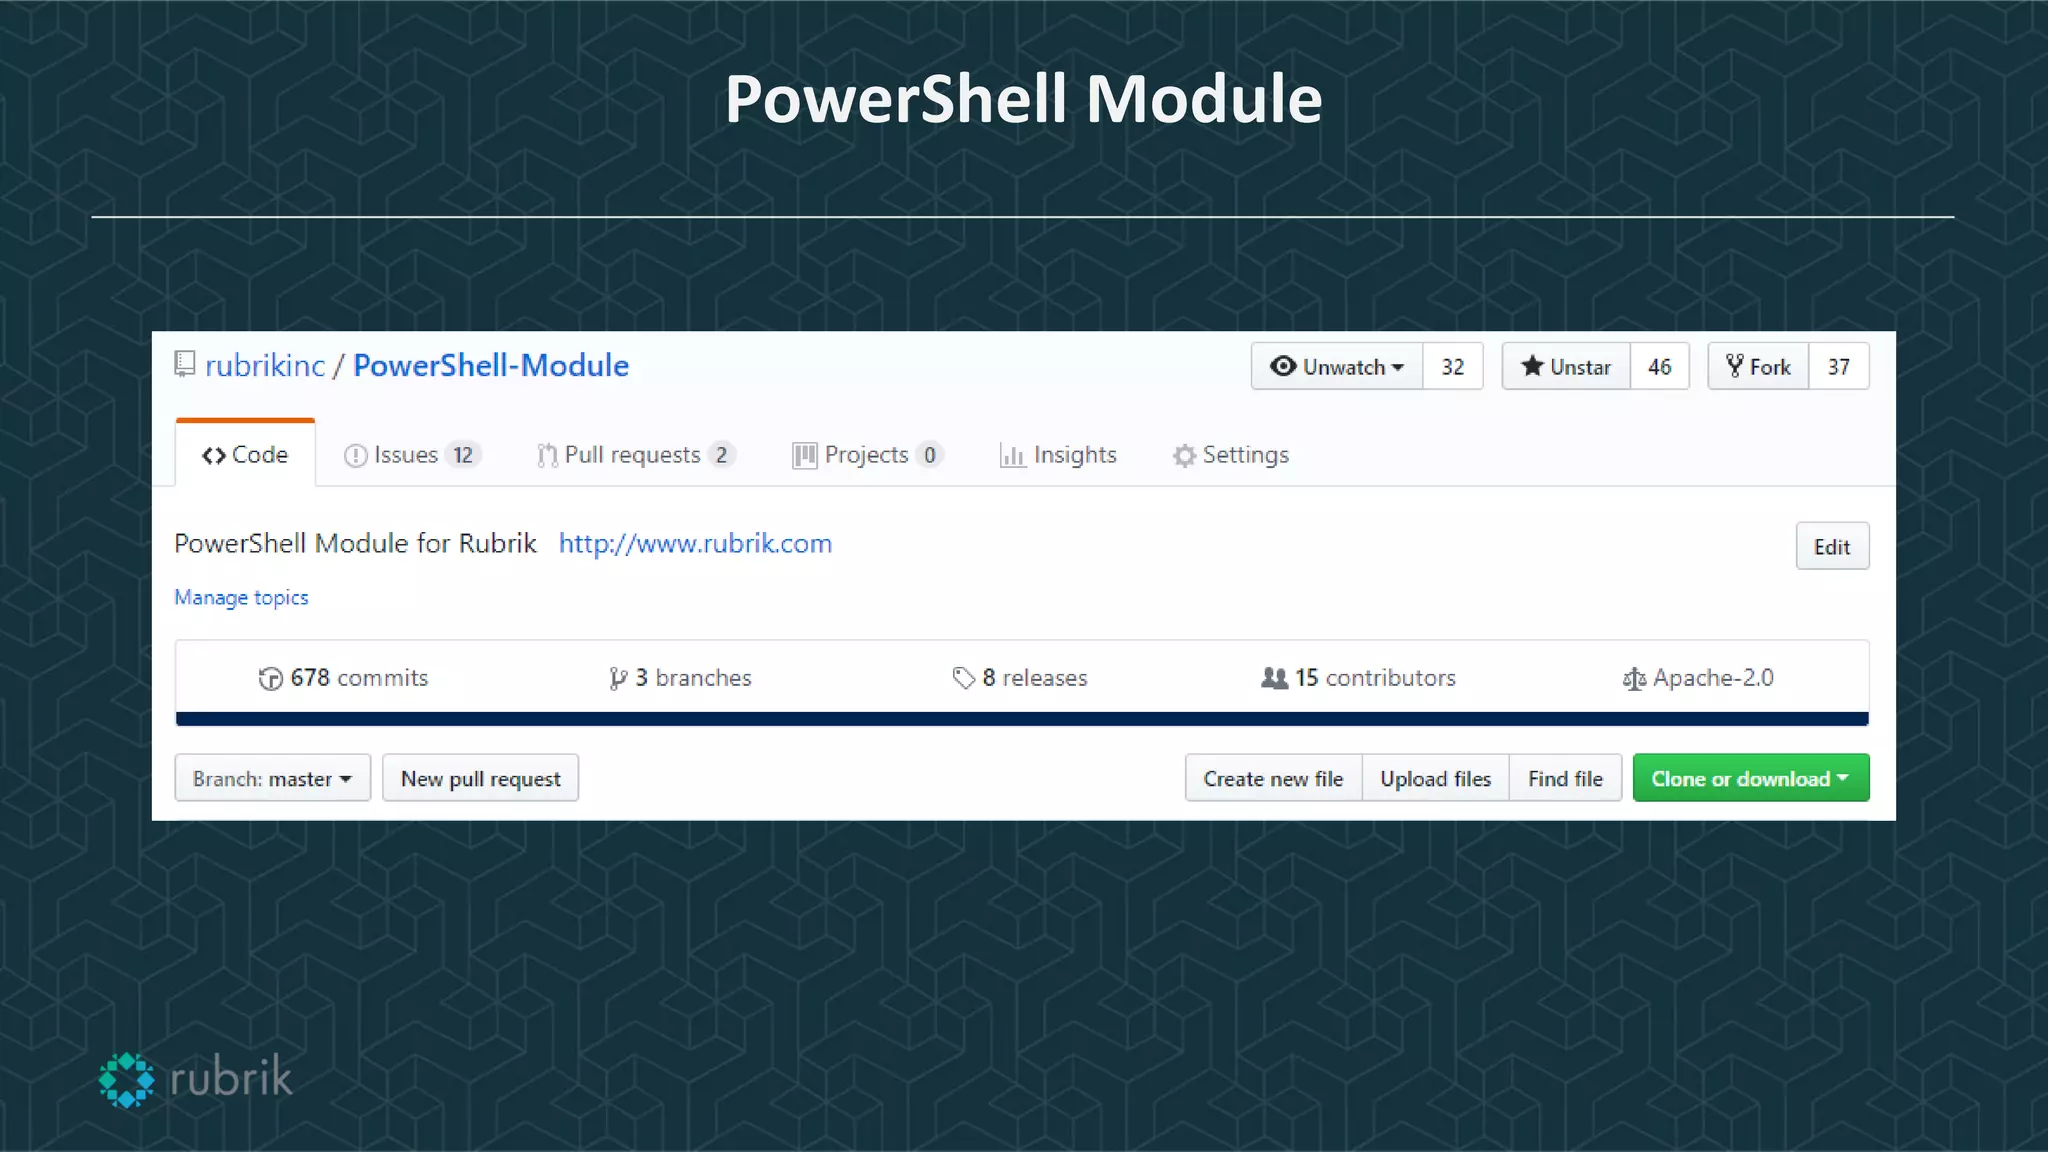Viewport: 2048px width, 1152px height.
Task: Click the eye icon on Unwatch
Action: click(x=1283, y=366)
